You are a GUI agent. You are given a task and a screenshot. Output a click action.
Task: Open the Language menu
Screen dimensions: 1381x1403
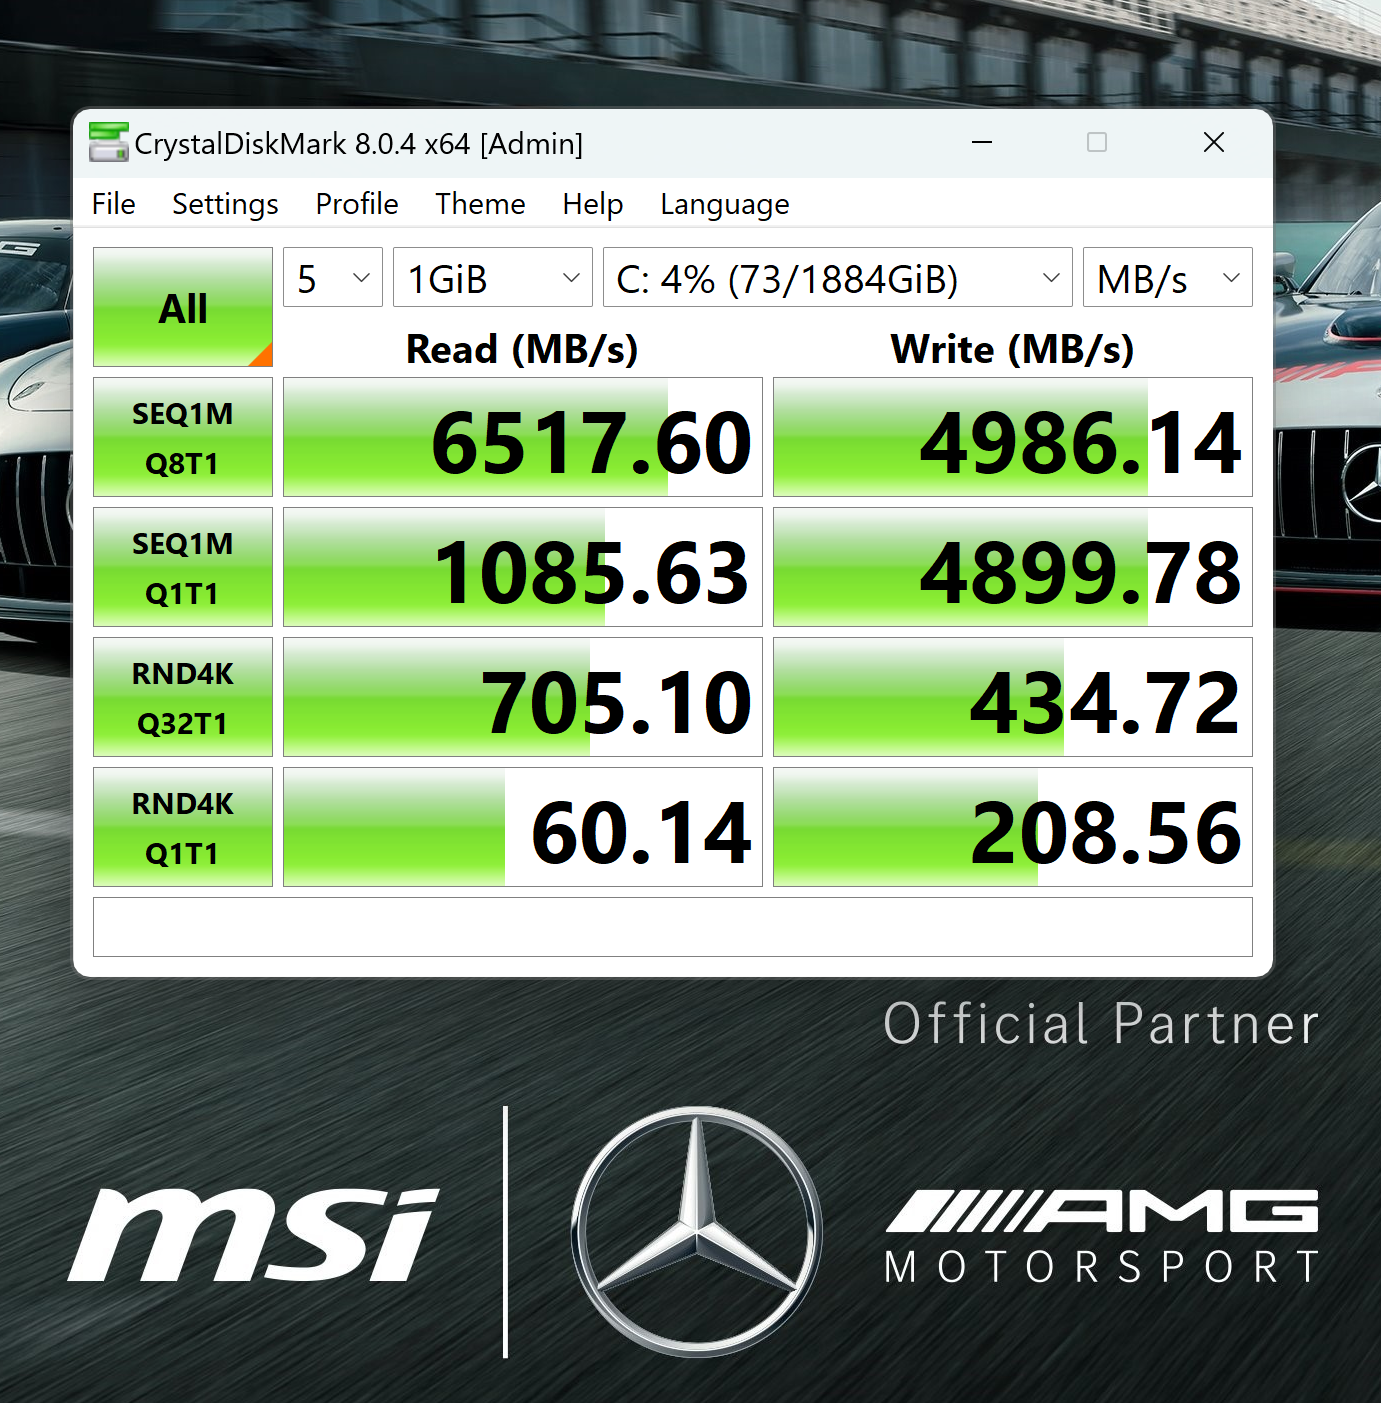click(x=724, y=204)
